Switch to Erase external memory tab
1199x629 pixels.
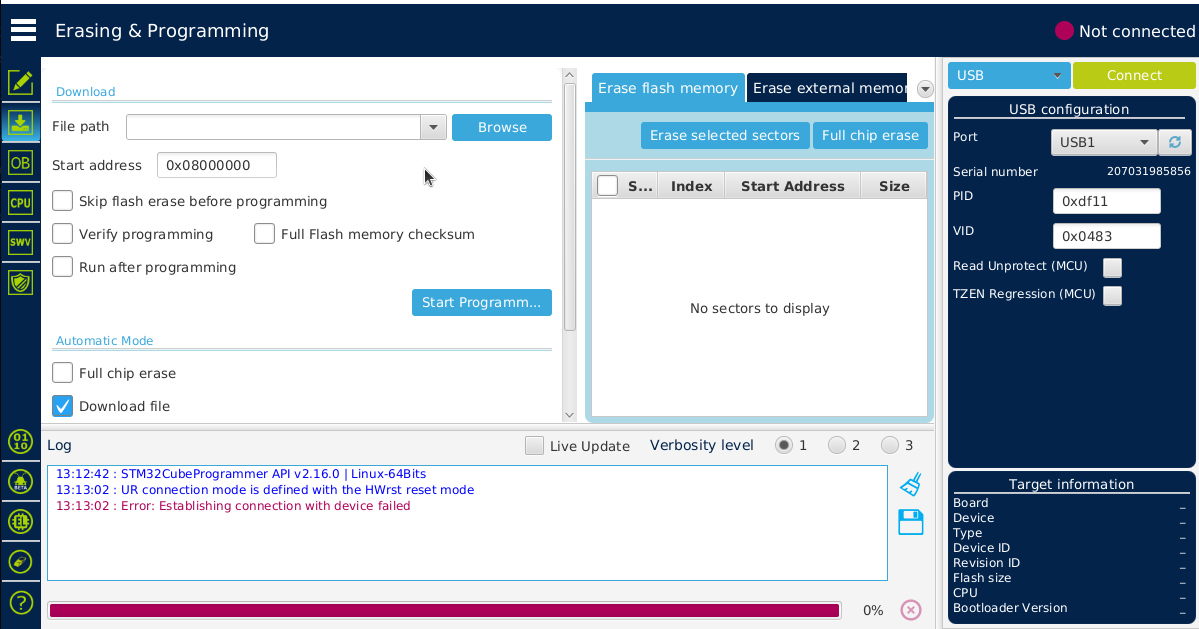tap(827, 88)
